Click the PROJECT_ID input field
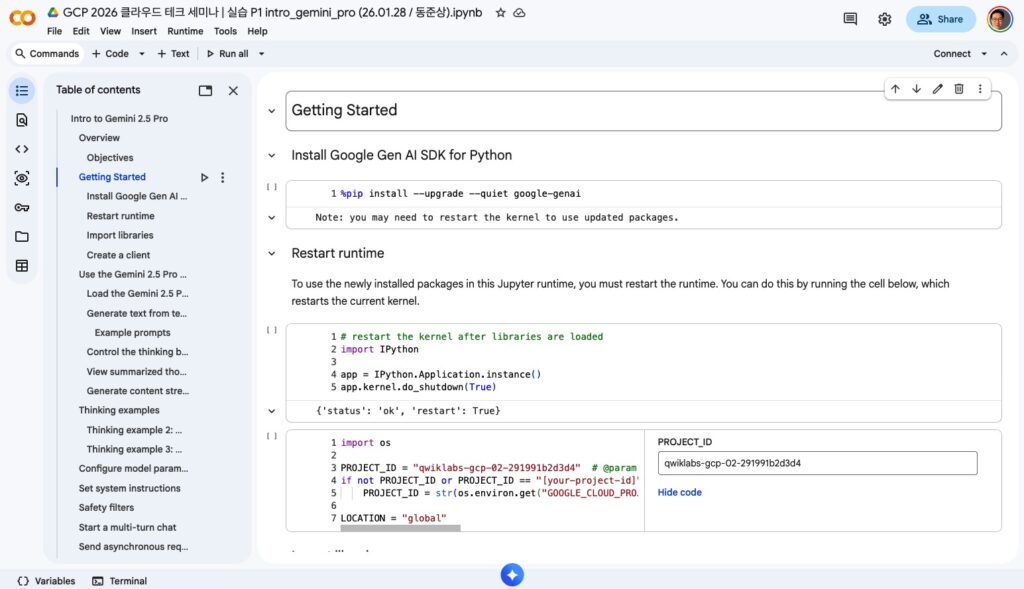Viewport: 1024px width, 589px height. (817, 463)
